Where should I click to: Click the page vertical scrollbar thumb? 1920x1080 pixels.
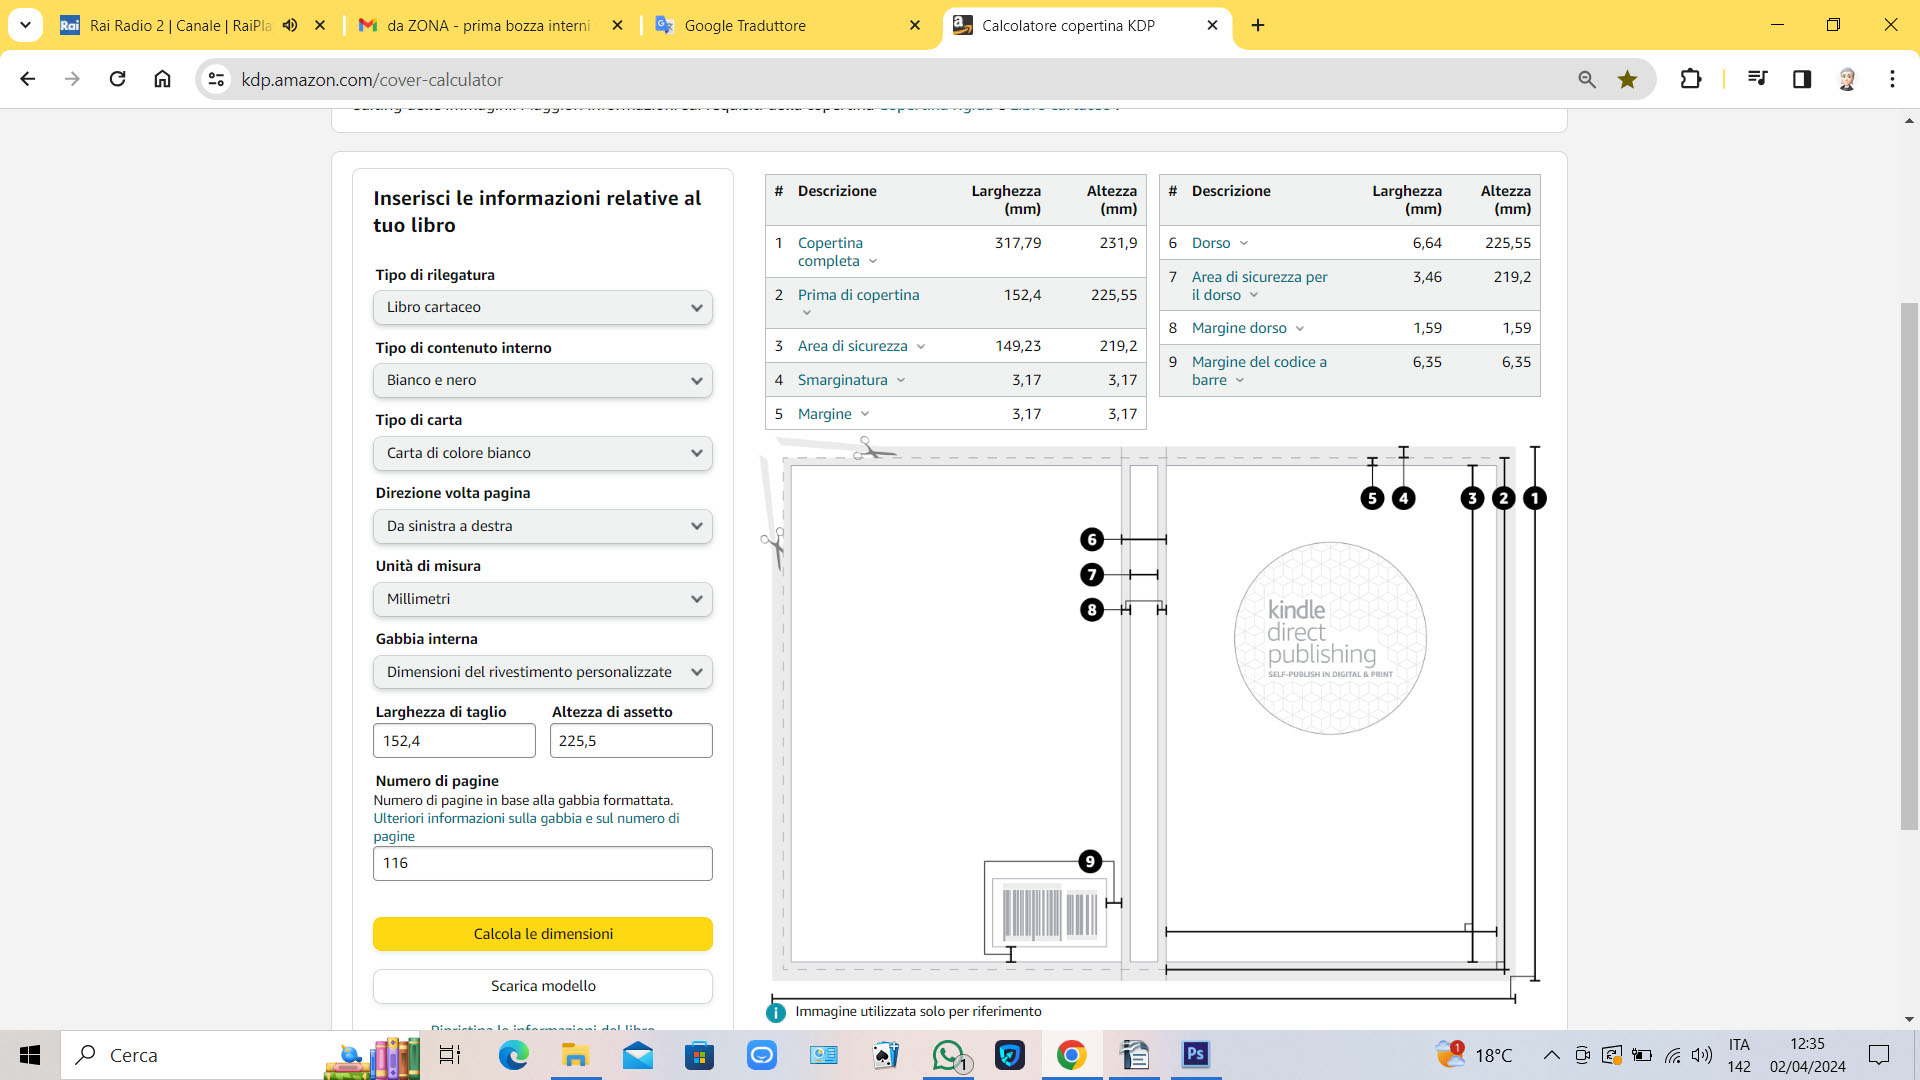1909,565
